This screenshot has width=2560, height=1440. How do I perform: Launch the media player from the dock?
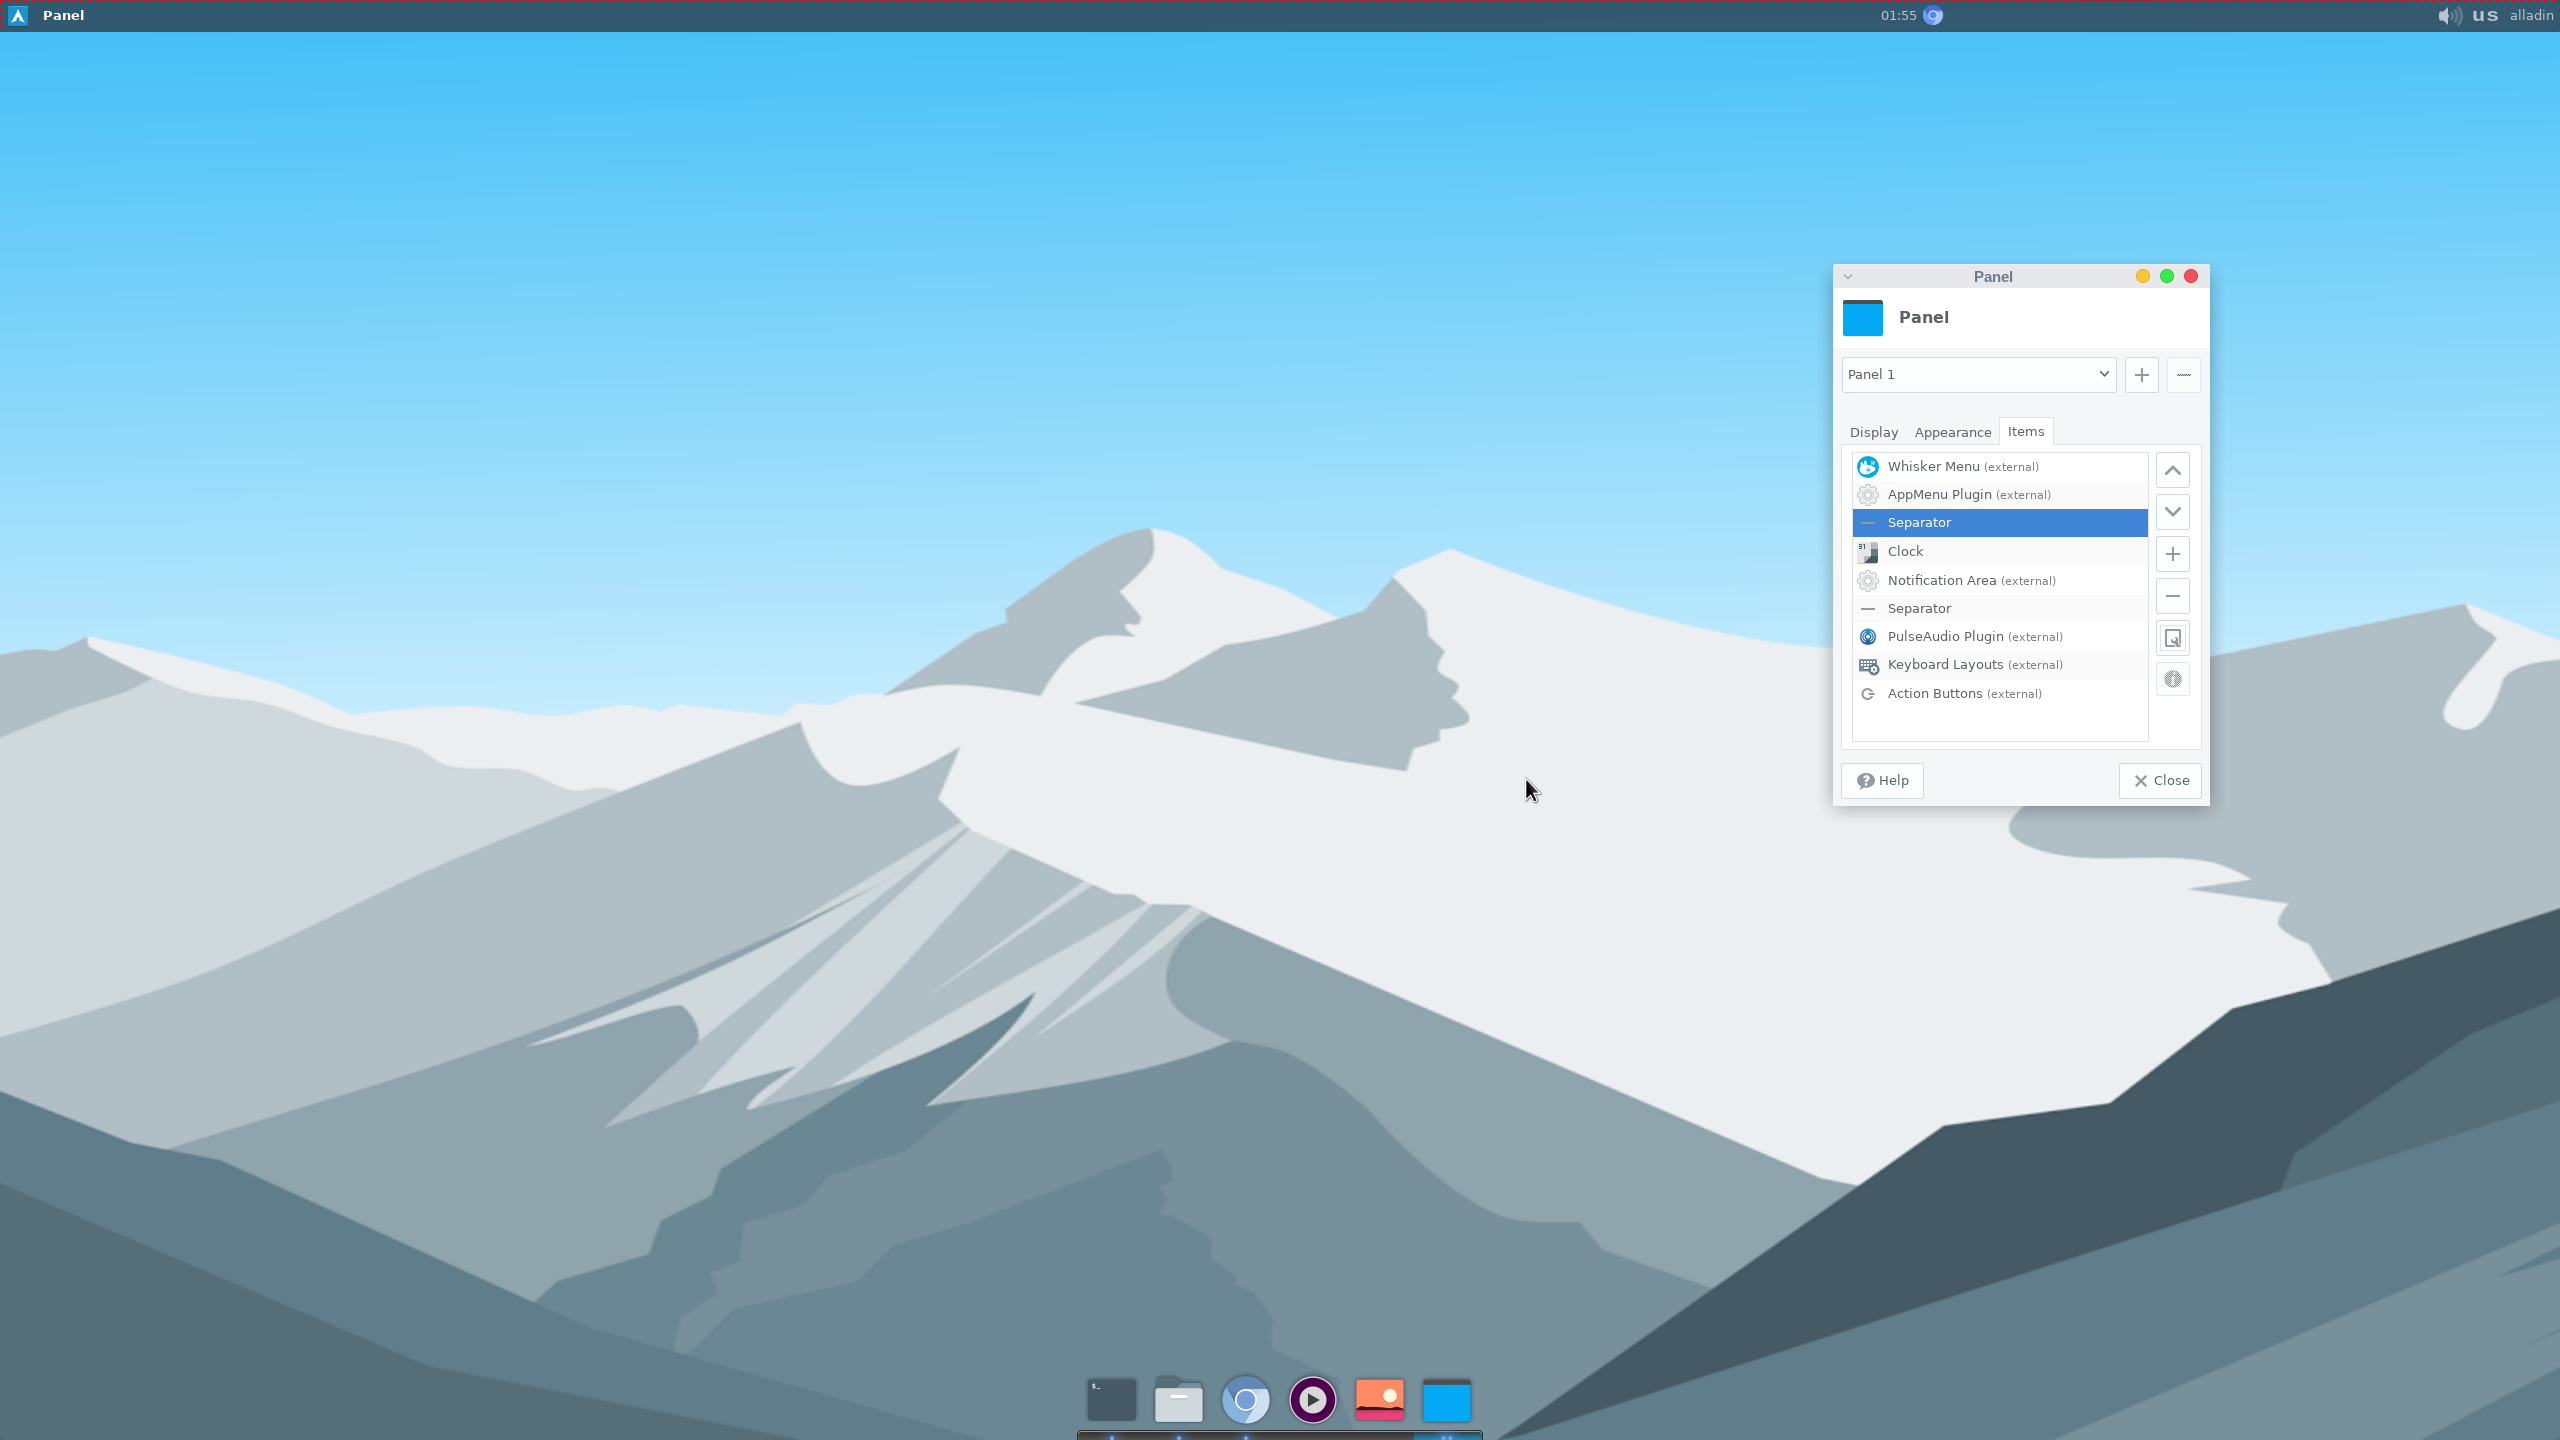(1312, 1400)
